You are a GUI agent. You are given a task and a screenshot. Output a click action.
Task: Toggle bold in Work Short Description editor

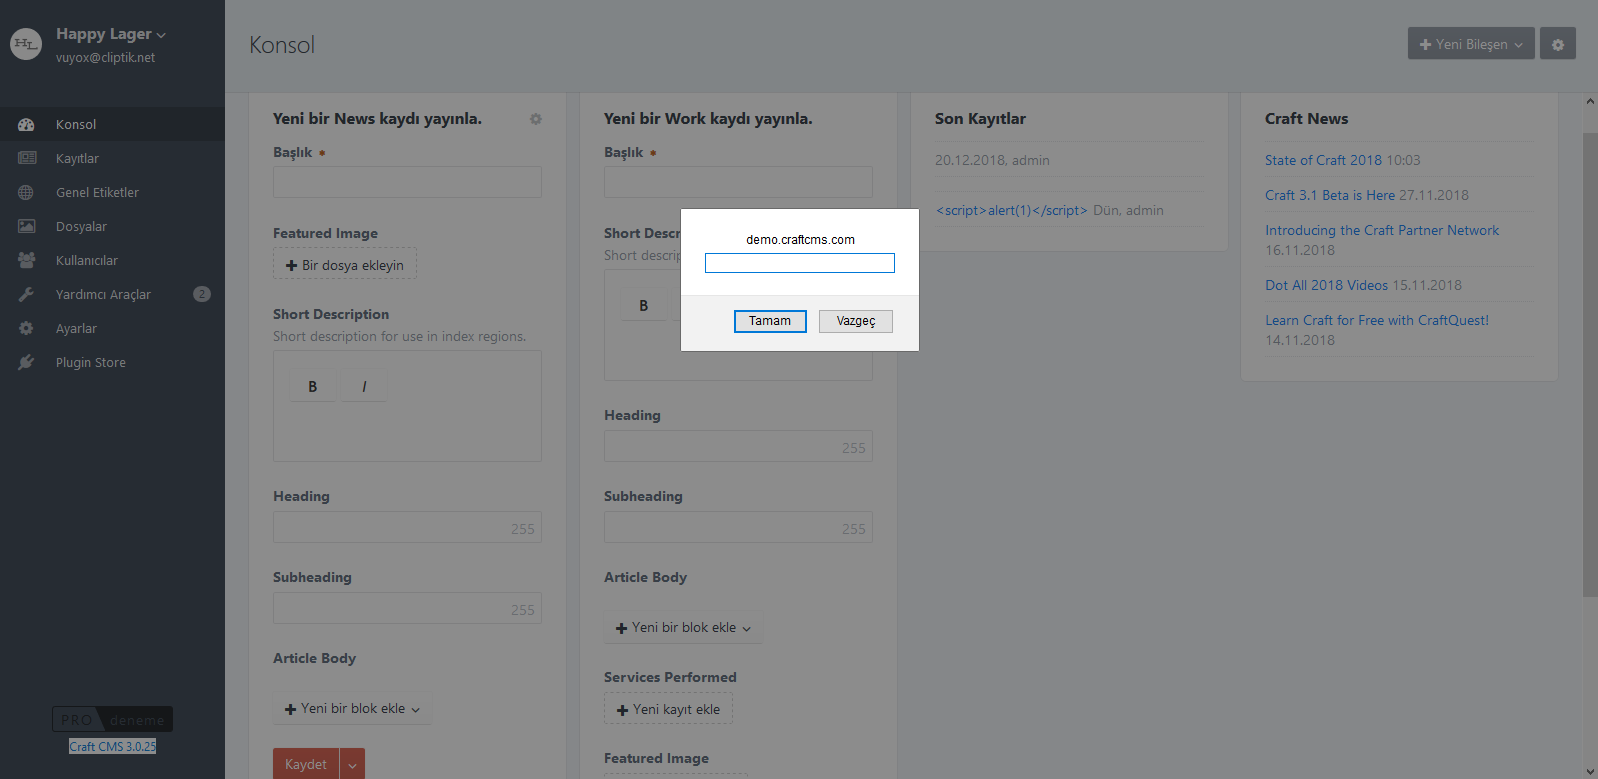pyautogui.click(x=644, y=306)
